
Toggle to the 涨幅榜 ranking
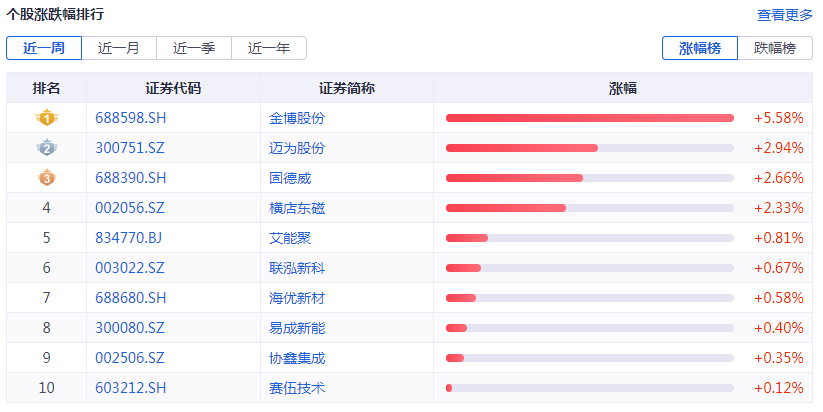click(x=700, y=48)
